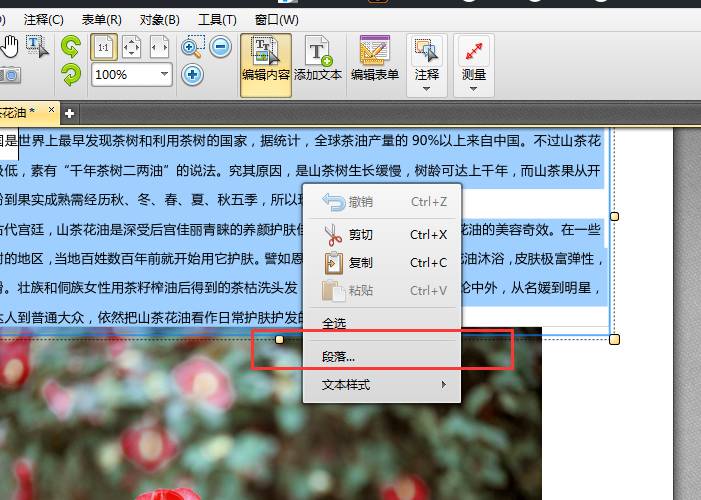Set actual size 1:1 view
This screenshot has width=701, height=500.
[x=104, y=47]
